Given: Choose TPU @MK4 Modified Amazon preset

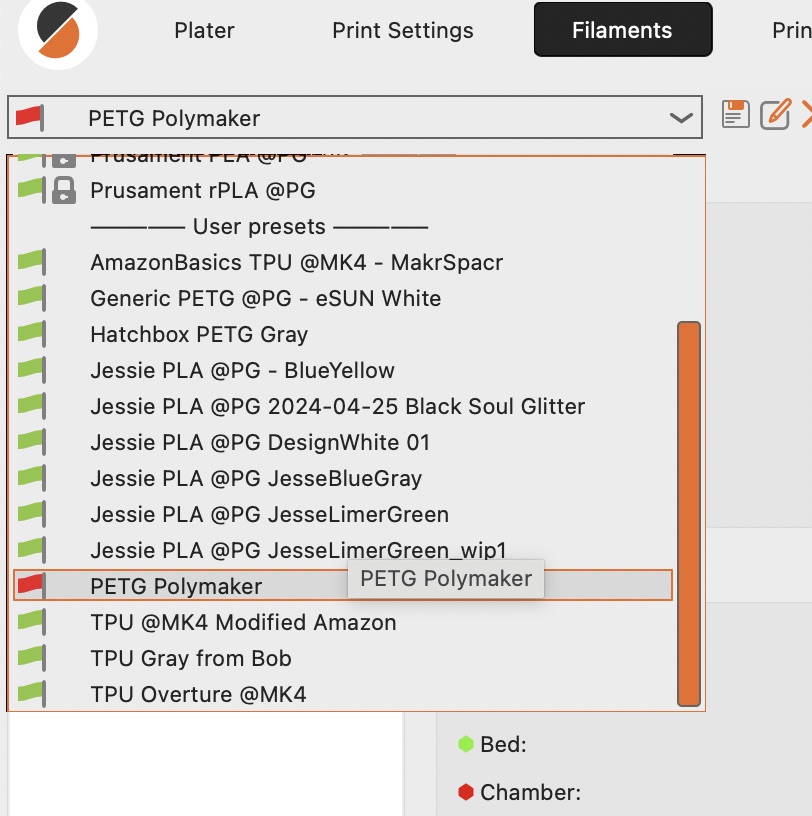Looking at the screenshot, I should pos(243,622).
